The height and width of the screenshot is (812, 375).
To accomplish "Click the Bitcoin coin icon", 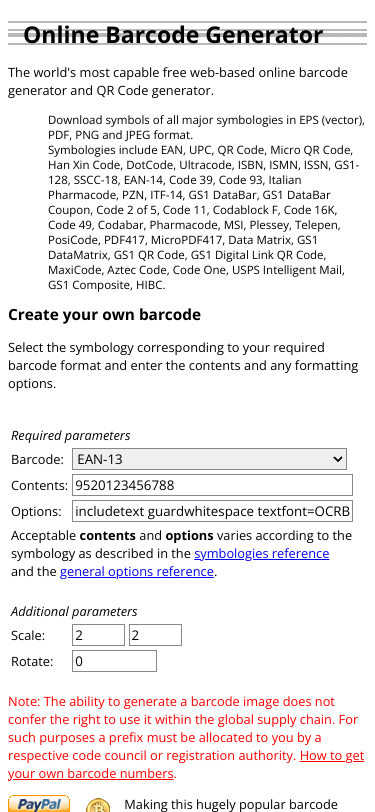I will coord(98,806).
